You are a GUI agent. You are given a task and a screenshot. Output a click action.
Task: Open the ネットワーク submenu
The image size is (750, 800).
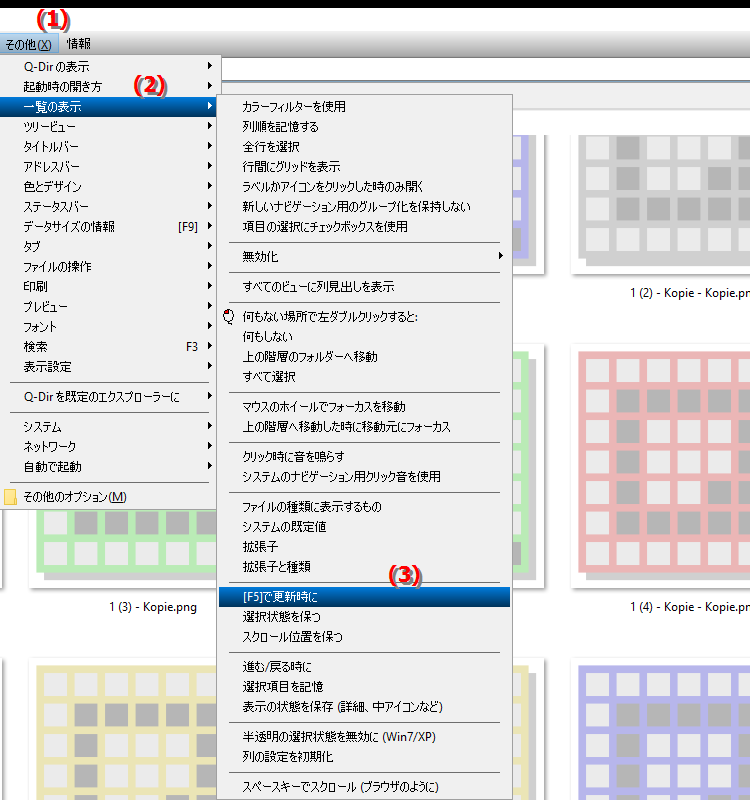pyautogui.click(x=110, y=446)
